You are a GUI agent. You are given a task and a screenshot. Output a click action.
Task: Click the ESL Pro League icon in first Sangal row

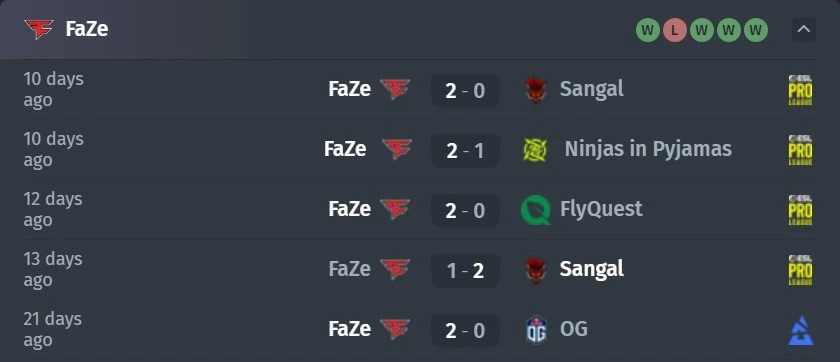click(x=800, y=90)
